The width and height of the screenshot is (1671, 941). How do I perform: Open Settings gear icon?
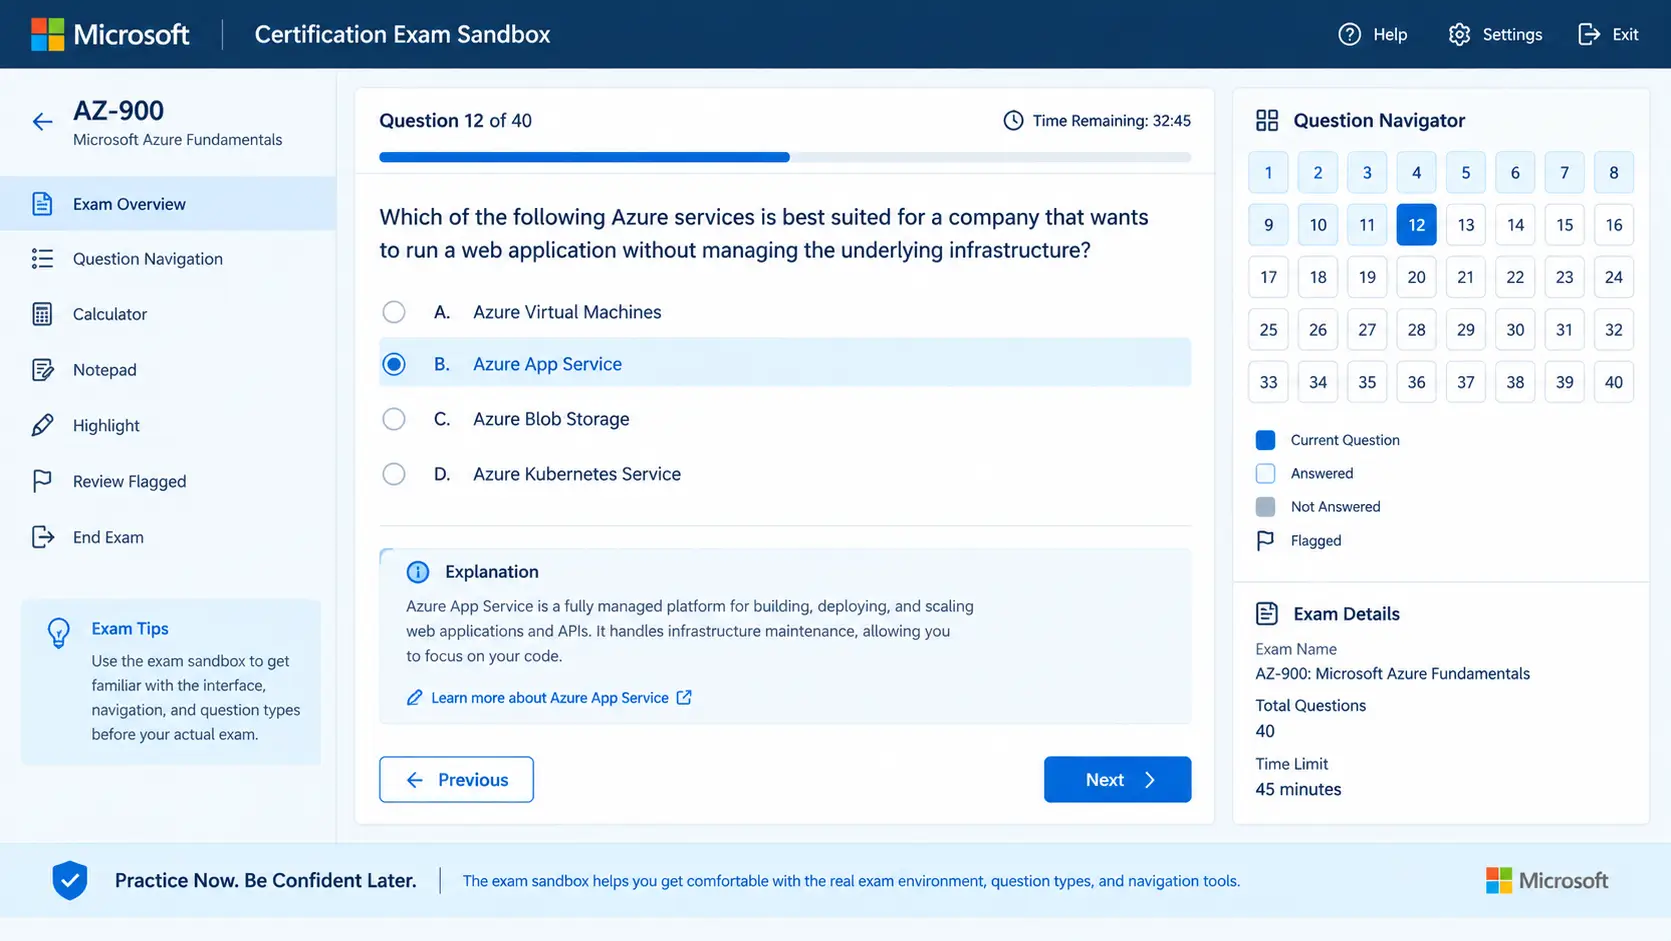click(x=1459, y=34)
